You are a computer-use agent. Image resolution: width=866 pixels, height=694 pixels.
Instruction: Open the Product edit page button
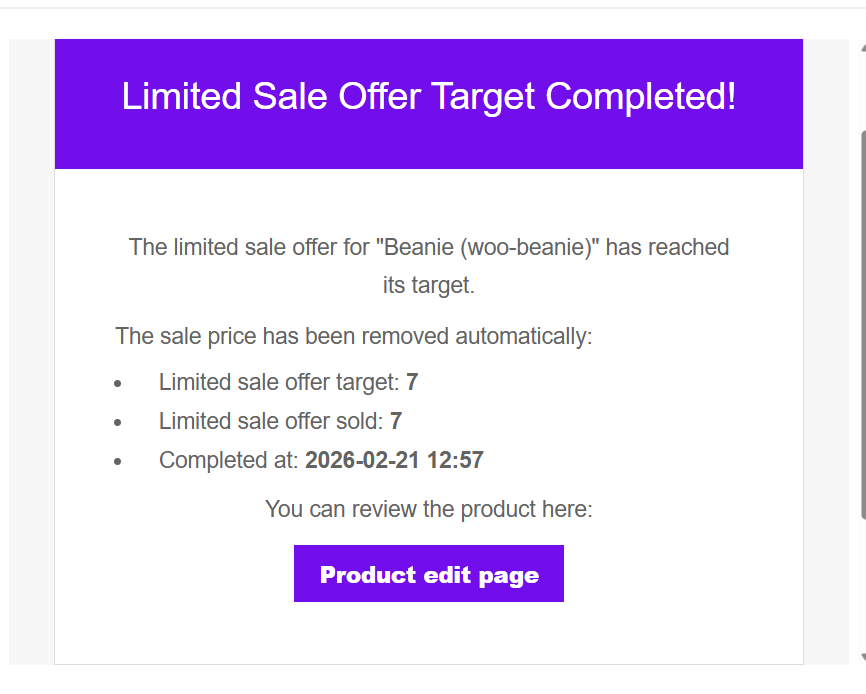[429, 574]
